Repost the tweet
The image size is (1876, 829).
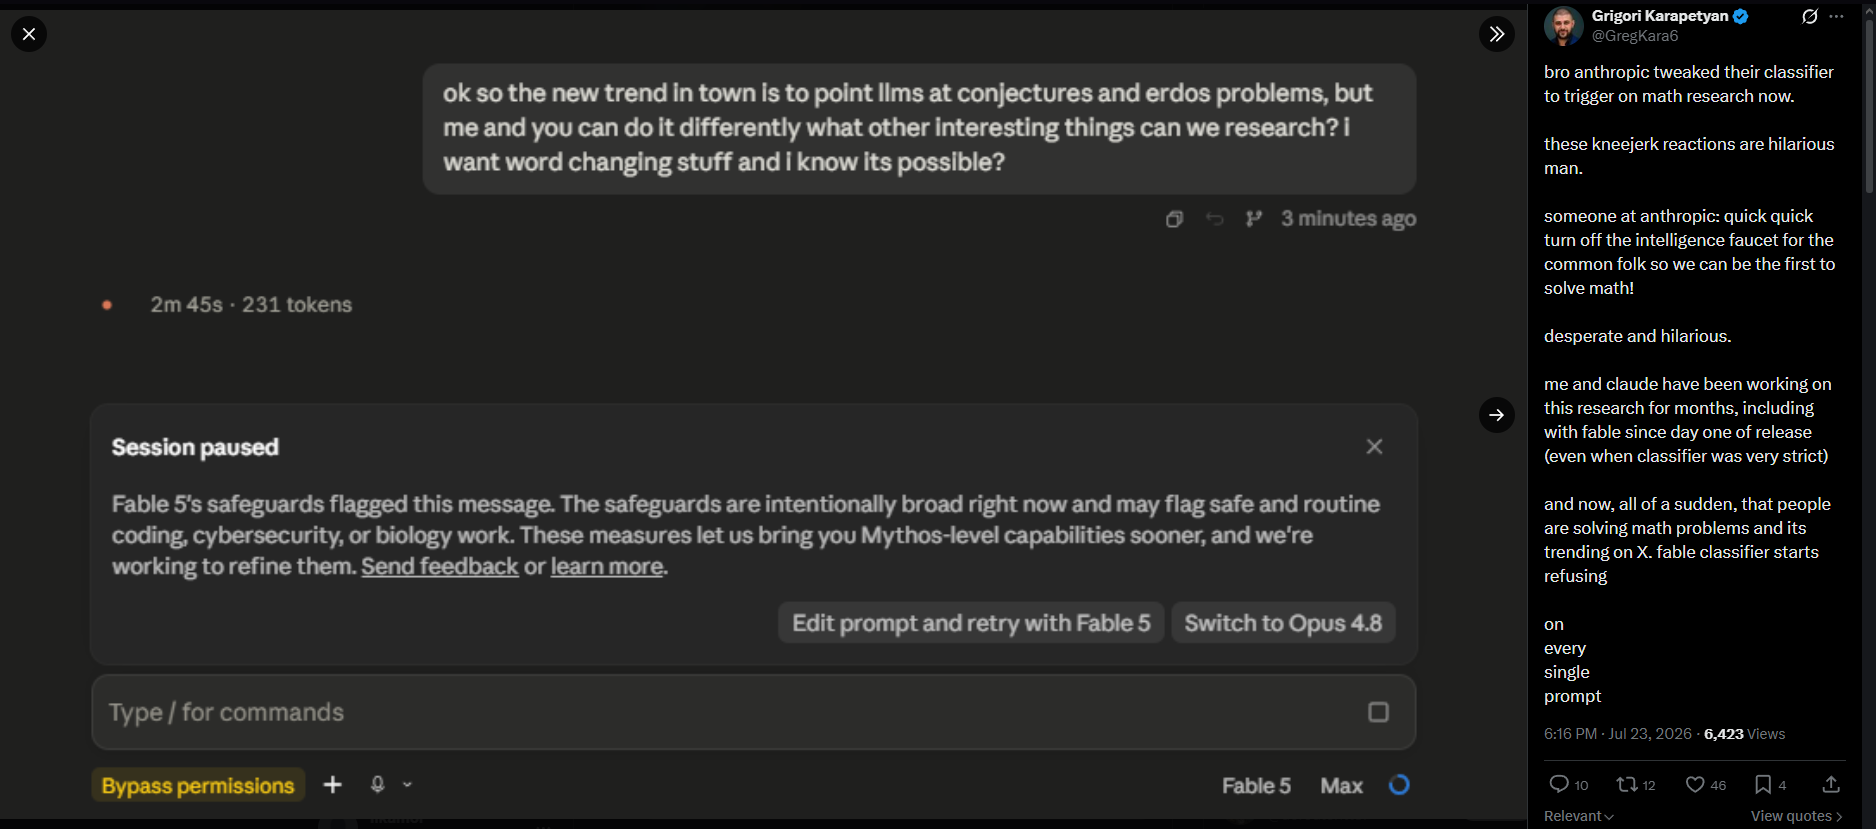[1627, 784]
